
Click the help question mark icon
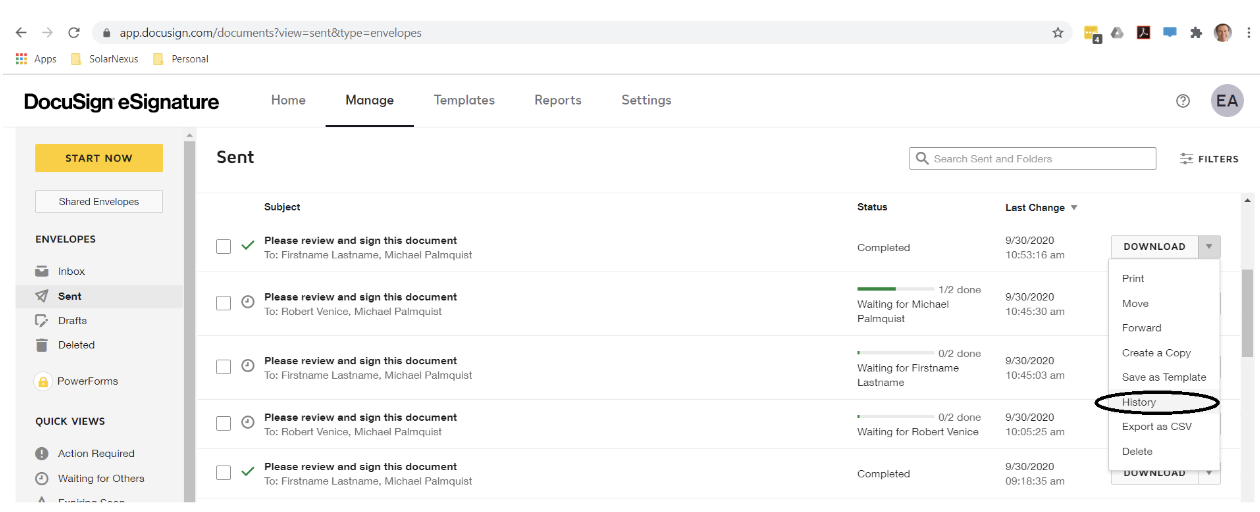(x=1183, y=101)
